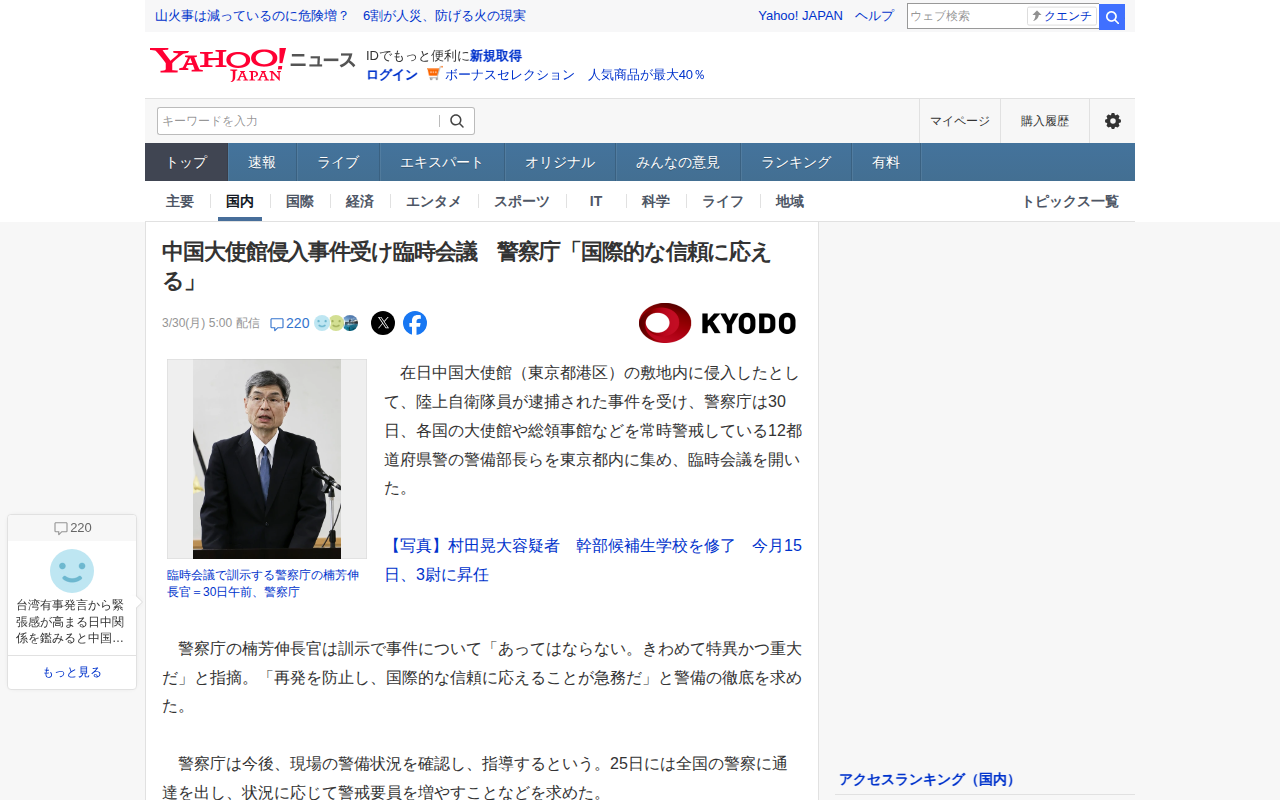Image resolution: width=1280 pixels, height=800 pixels.
Task: Select the ライフ category
Action: 723,201
